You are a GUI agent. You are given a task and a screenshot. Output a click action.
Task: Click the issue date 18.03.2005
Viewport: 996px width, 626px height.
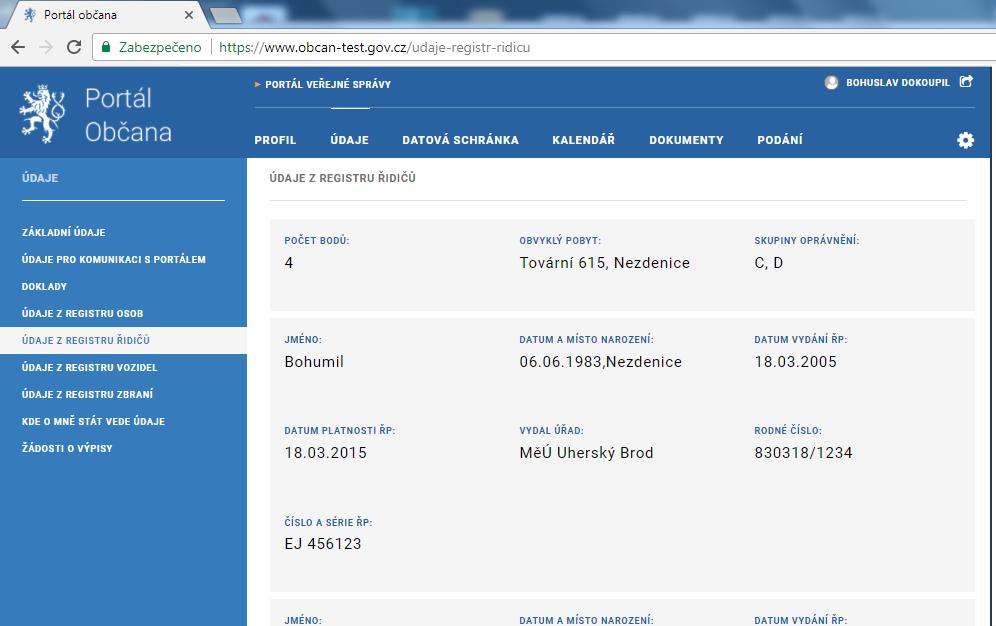(x=795, y=362)
